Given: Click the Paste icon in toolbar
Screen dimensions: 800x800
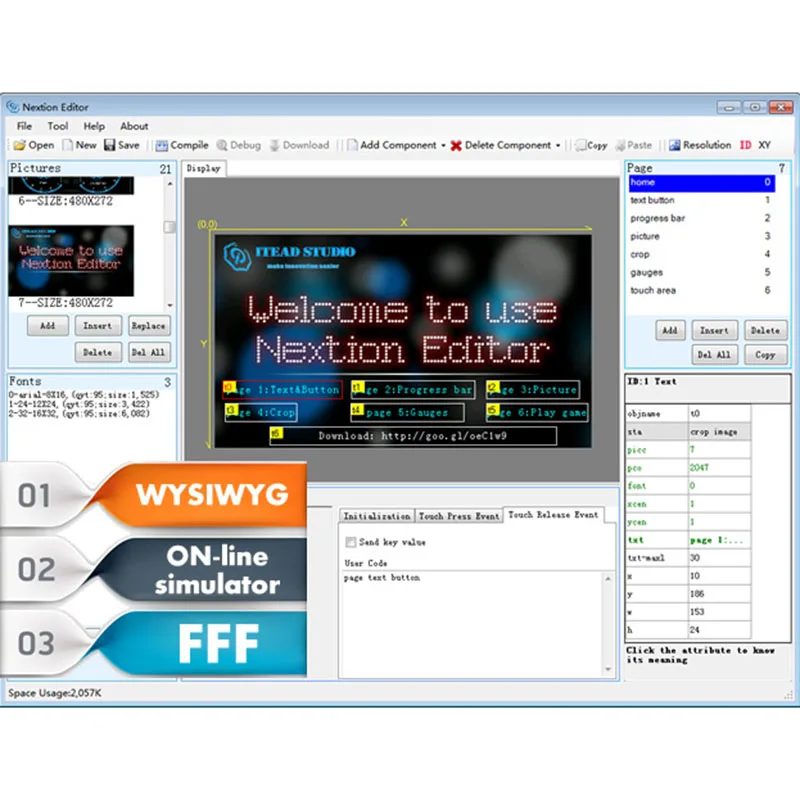Looking at the screenshot, I should pyautogui.click(x=620, y=146).
